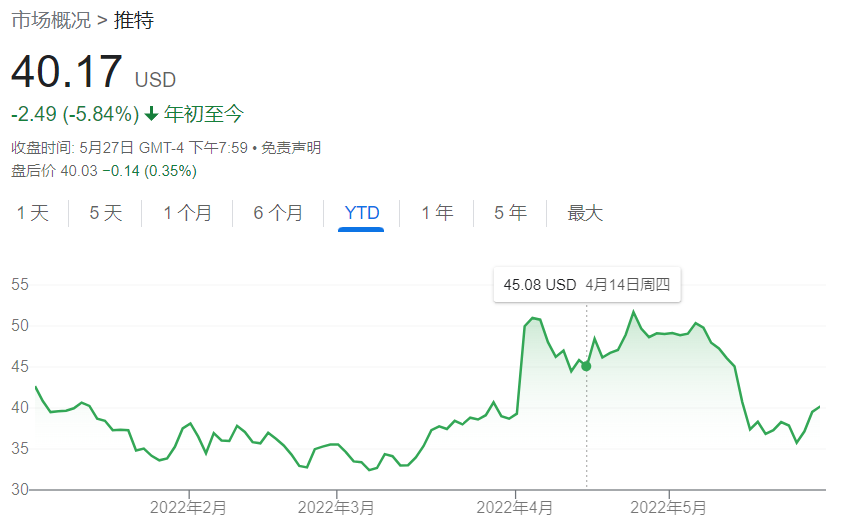Click the 45.08 USD tooltip box
The image size is (842, 528).
point(586,285)
